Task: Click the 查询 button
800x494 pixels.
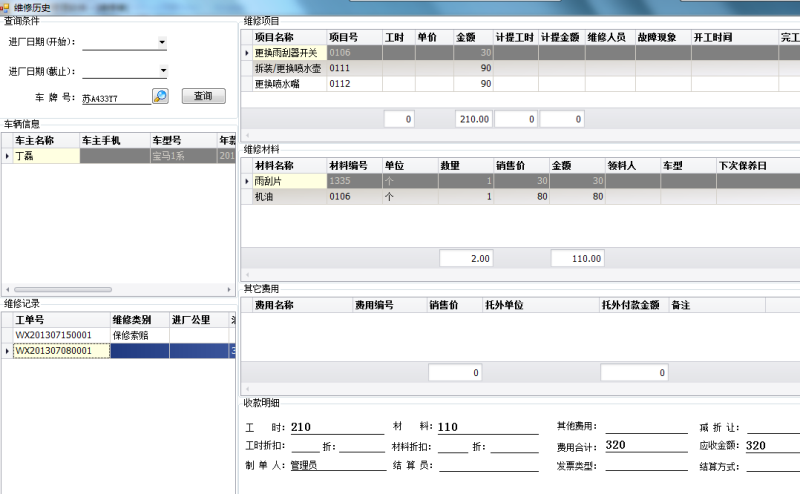Action: [x=204, y=96]
